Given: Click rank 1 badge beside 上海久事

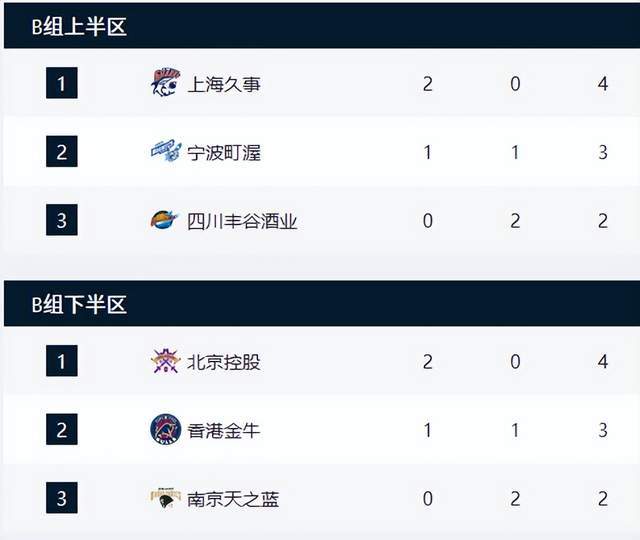Looking at the screenshot, I should 61,83.
